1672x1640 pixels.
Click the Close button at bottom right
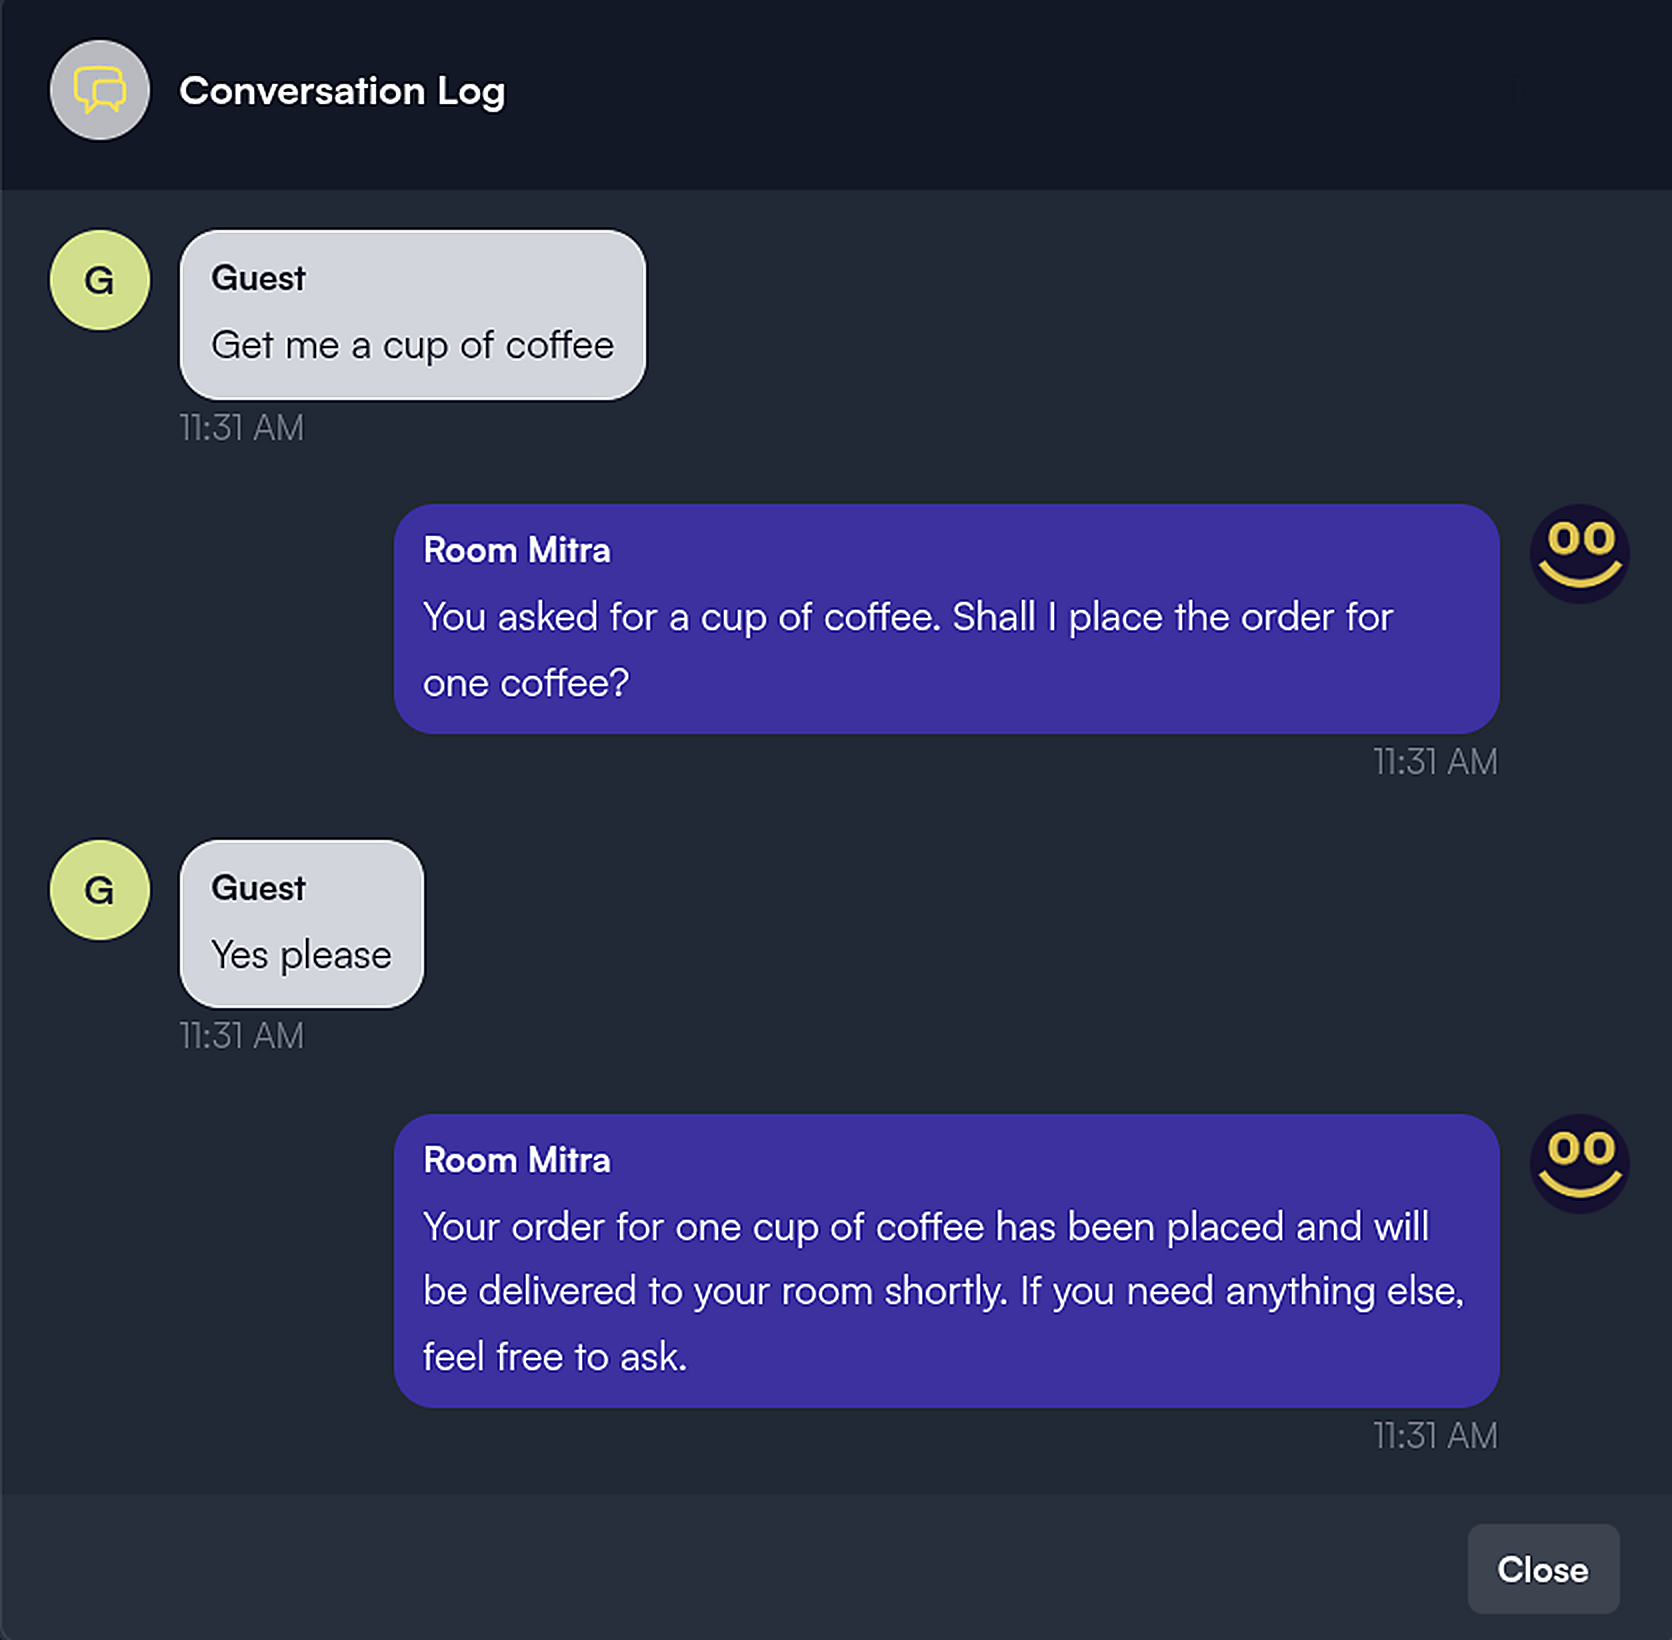click(1543, 1569)
